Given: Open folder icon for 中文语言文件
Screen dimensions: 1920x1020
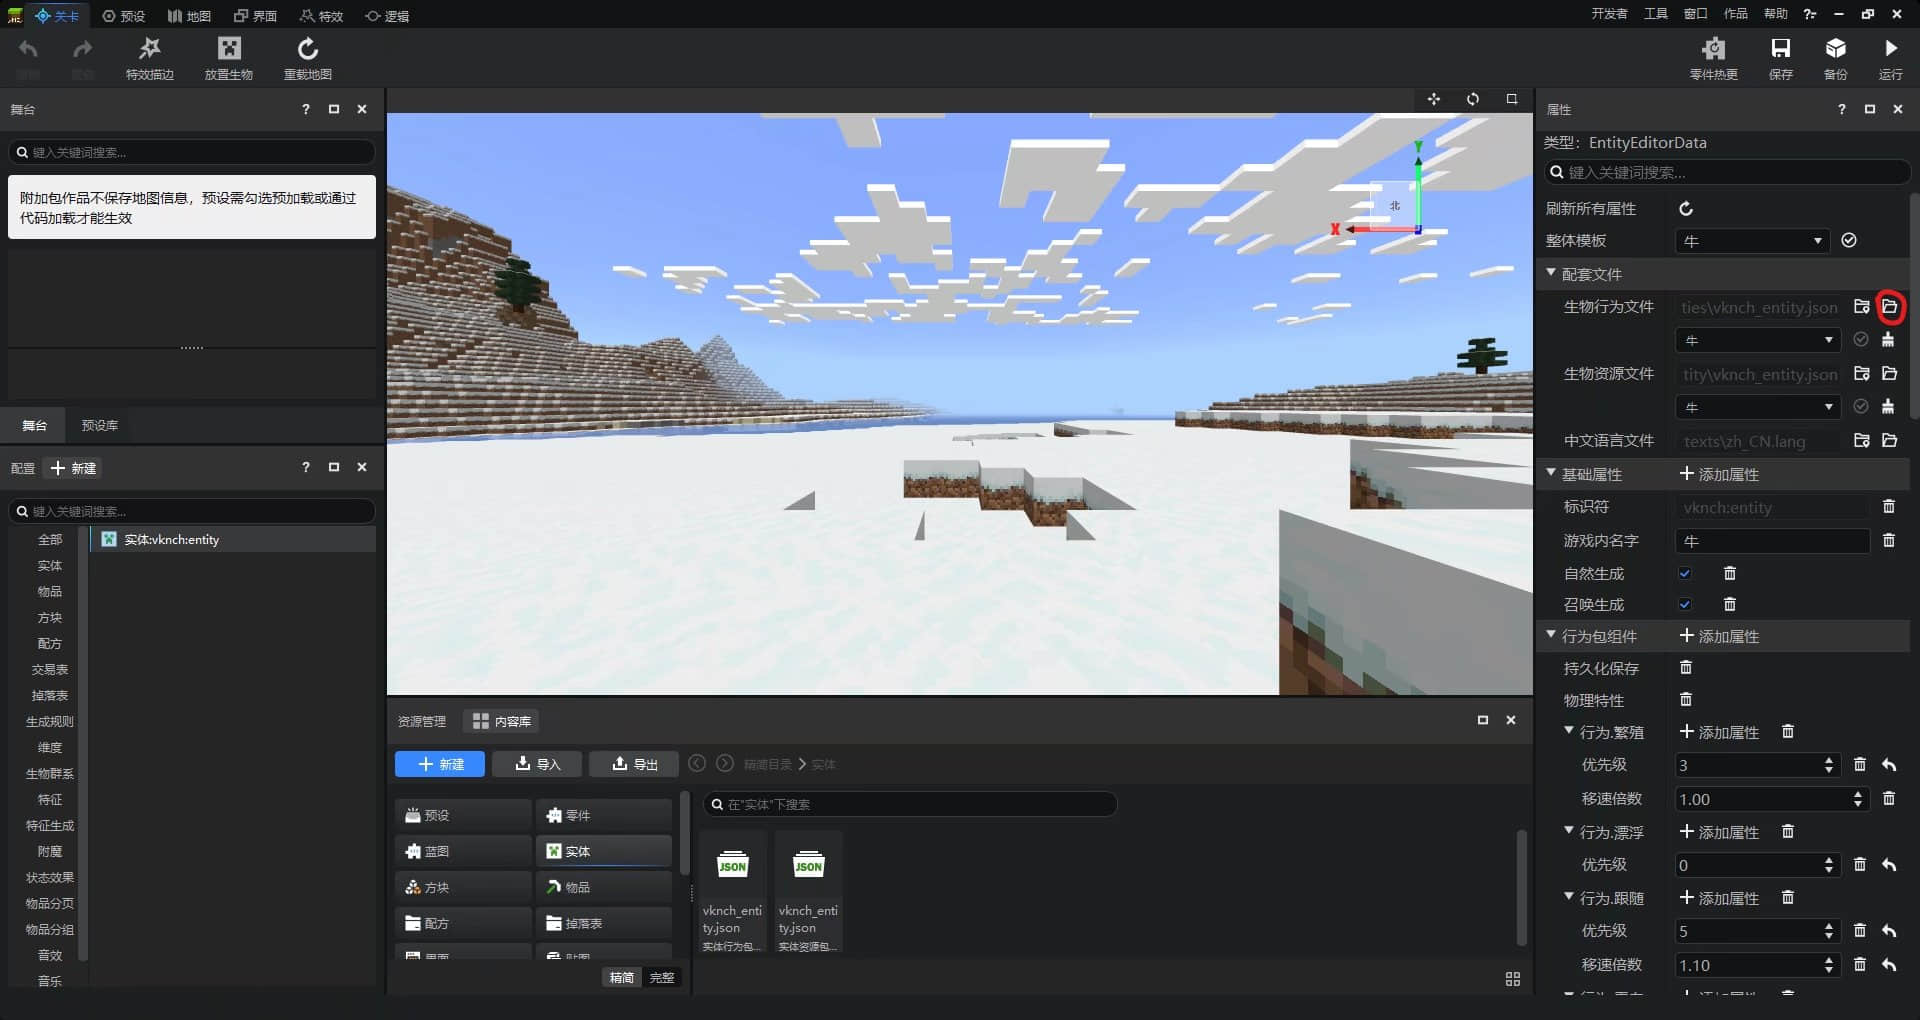Looking at the screenshot, I should click(1890, 441).
